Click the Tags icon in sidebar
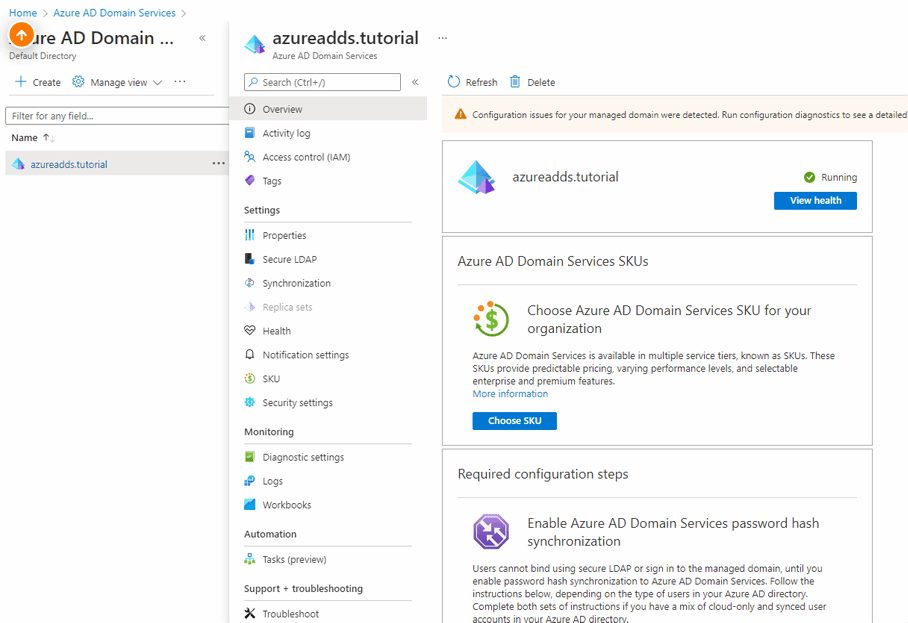908x623 pixels. [x=250, y=180]
